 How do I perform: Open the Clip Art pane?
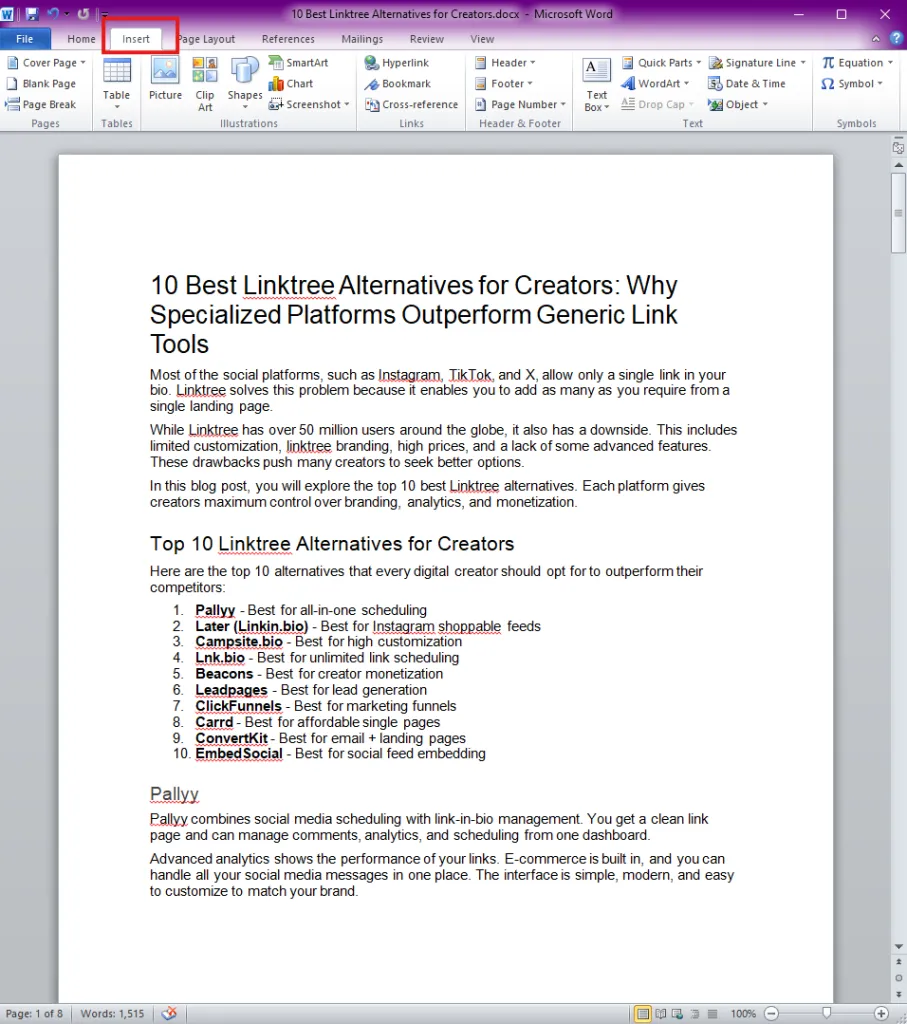tap(205, 84)
